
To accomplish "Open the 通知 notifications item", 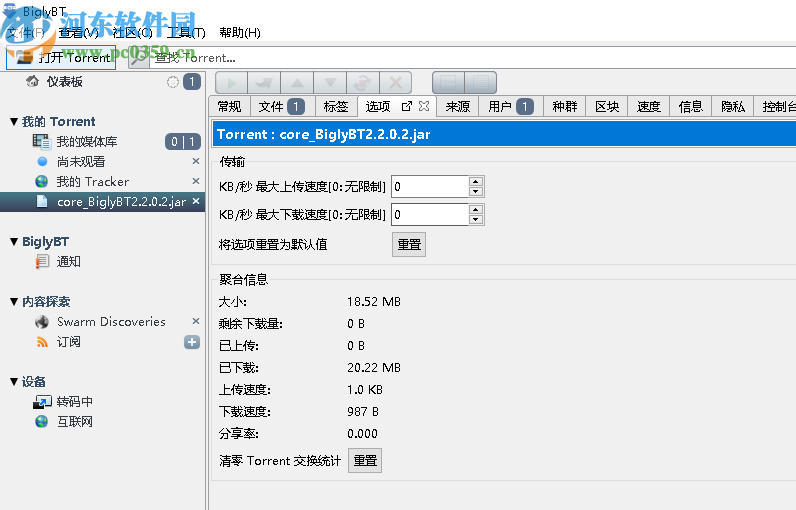I will point(69,261).
